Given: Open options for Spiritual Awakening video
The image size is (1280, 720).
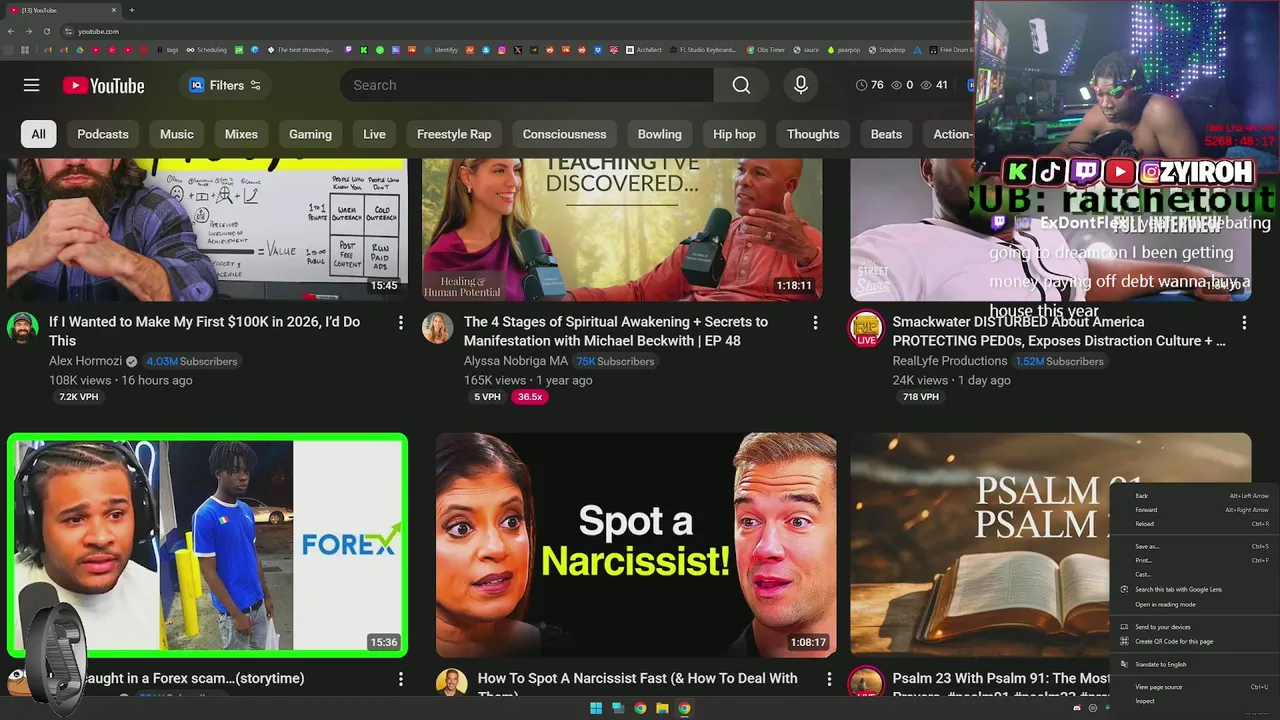Looking at the screenshot, I should click(x=815, y=323).
